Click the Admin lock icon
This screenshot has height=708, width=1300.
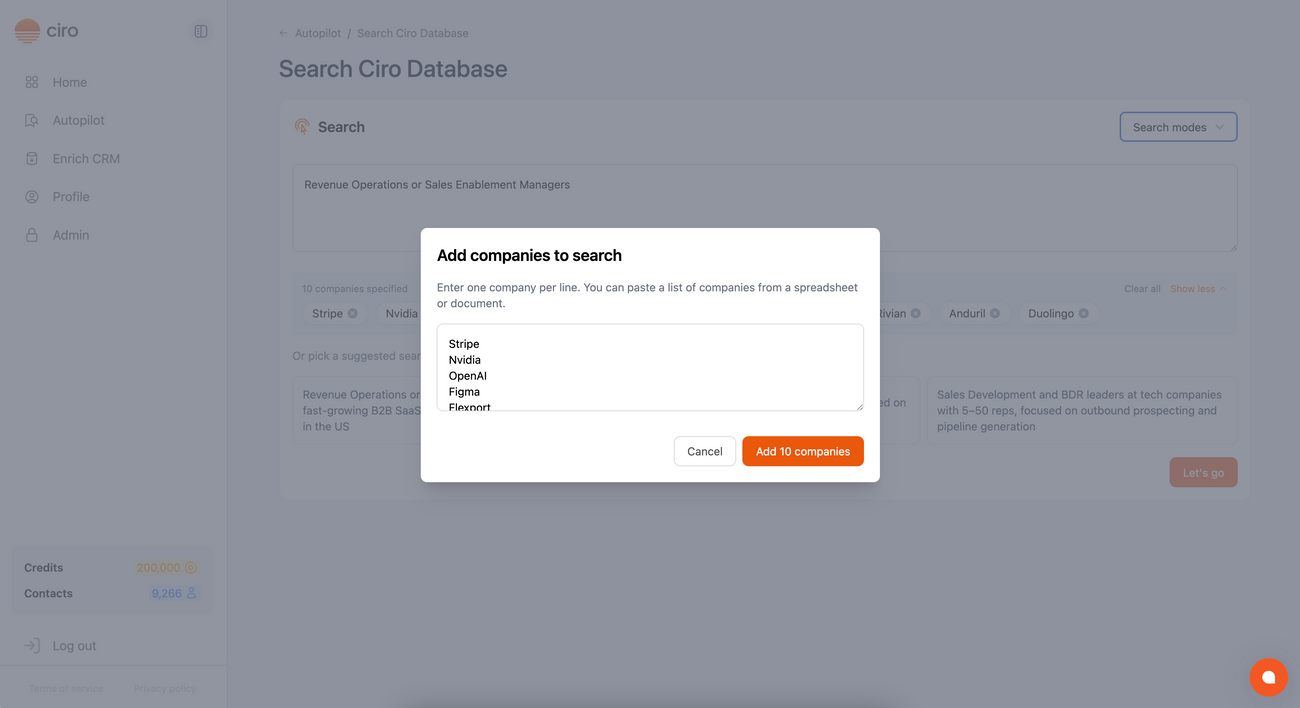[x=32, y=234]
